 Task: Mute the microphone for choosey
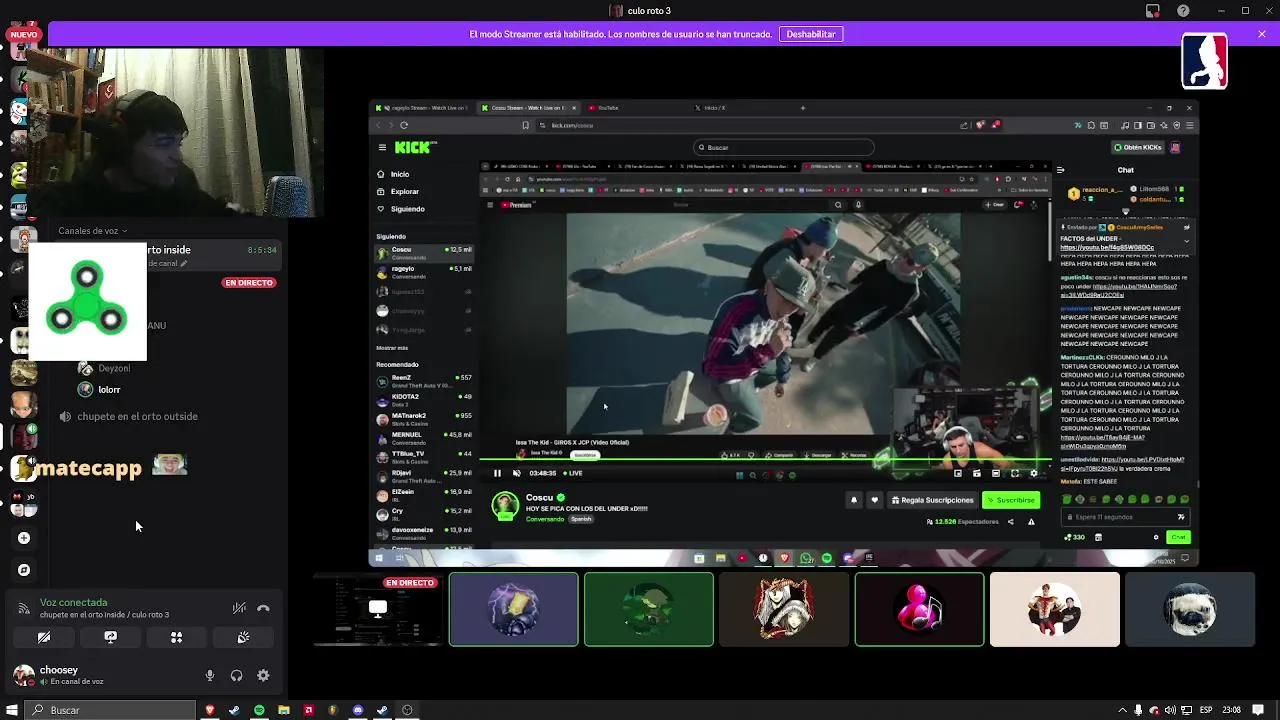pyautogui.click(x=210, y=676)
